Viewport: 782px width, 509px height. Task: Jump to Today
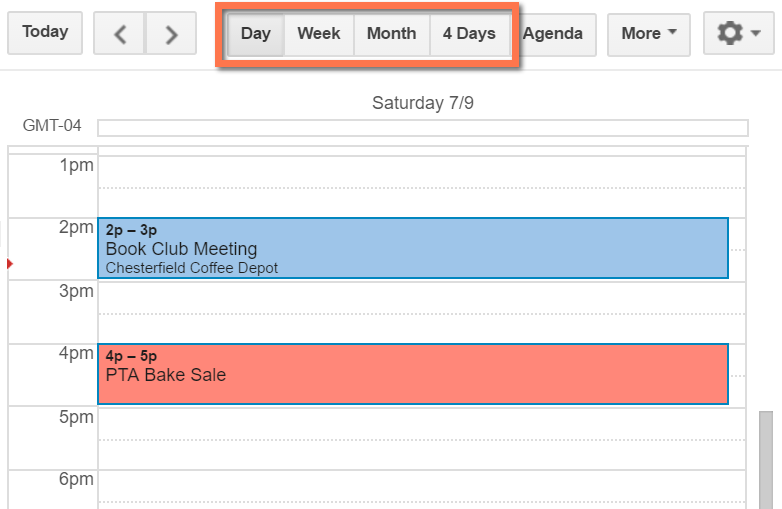tap(45, 32)
